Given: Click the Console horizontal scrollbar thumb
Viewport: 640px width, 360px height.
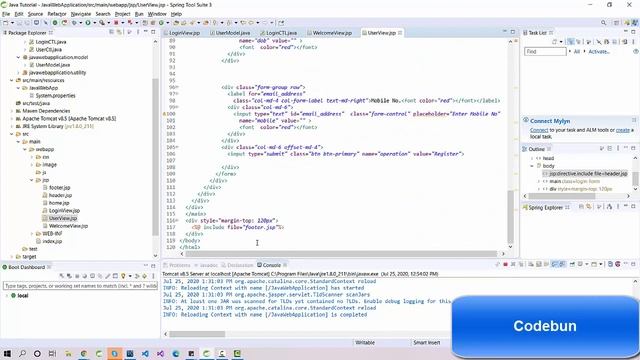Looking at the screenshot, I should click(x=197, y=334).
